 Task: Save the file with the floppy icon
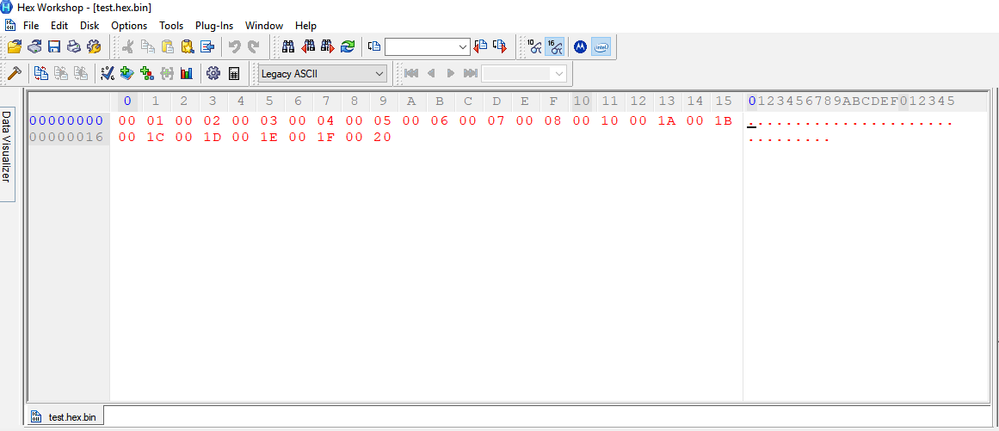(54, 47)
